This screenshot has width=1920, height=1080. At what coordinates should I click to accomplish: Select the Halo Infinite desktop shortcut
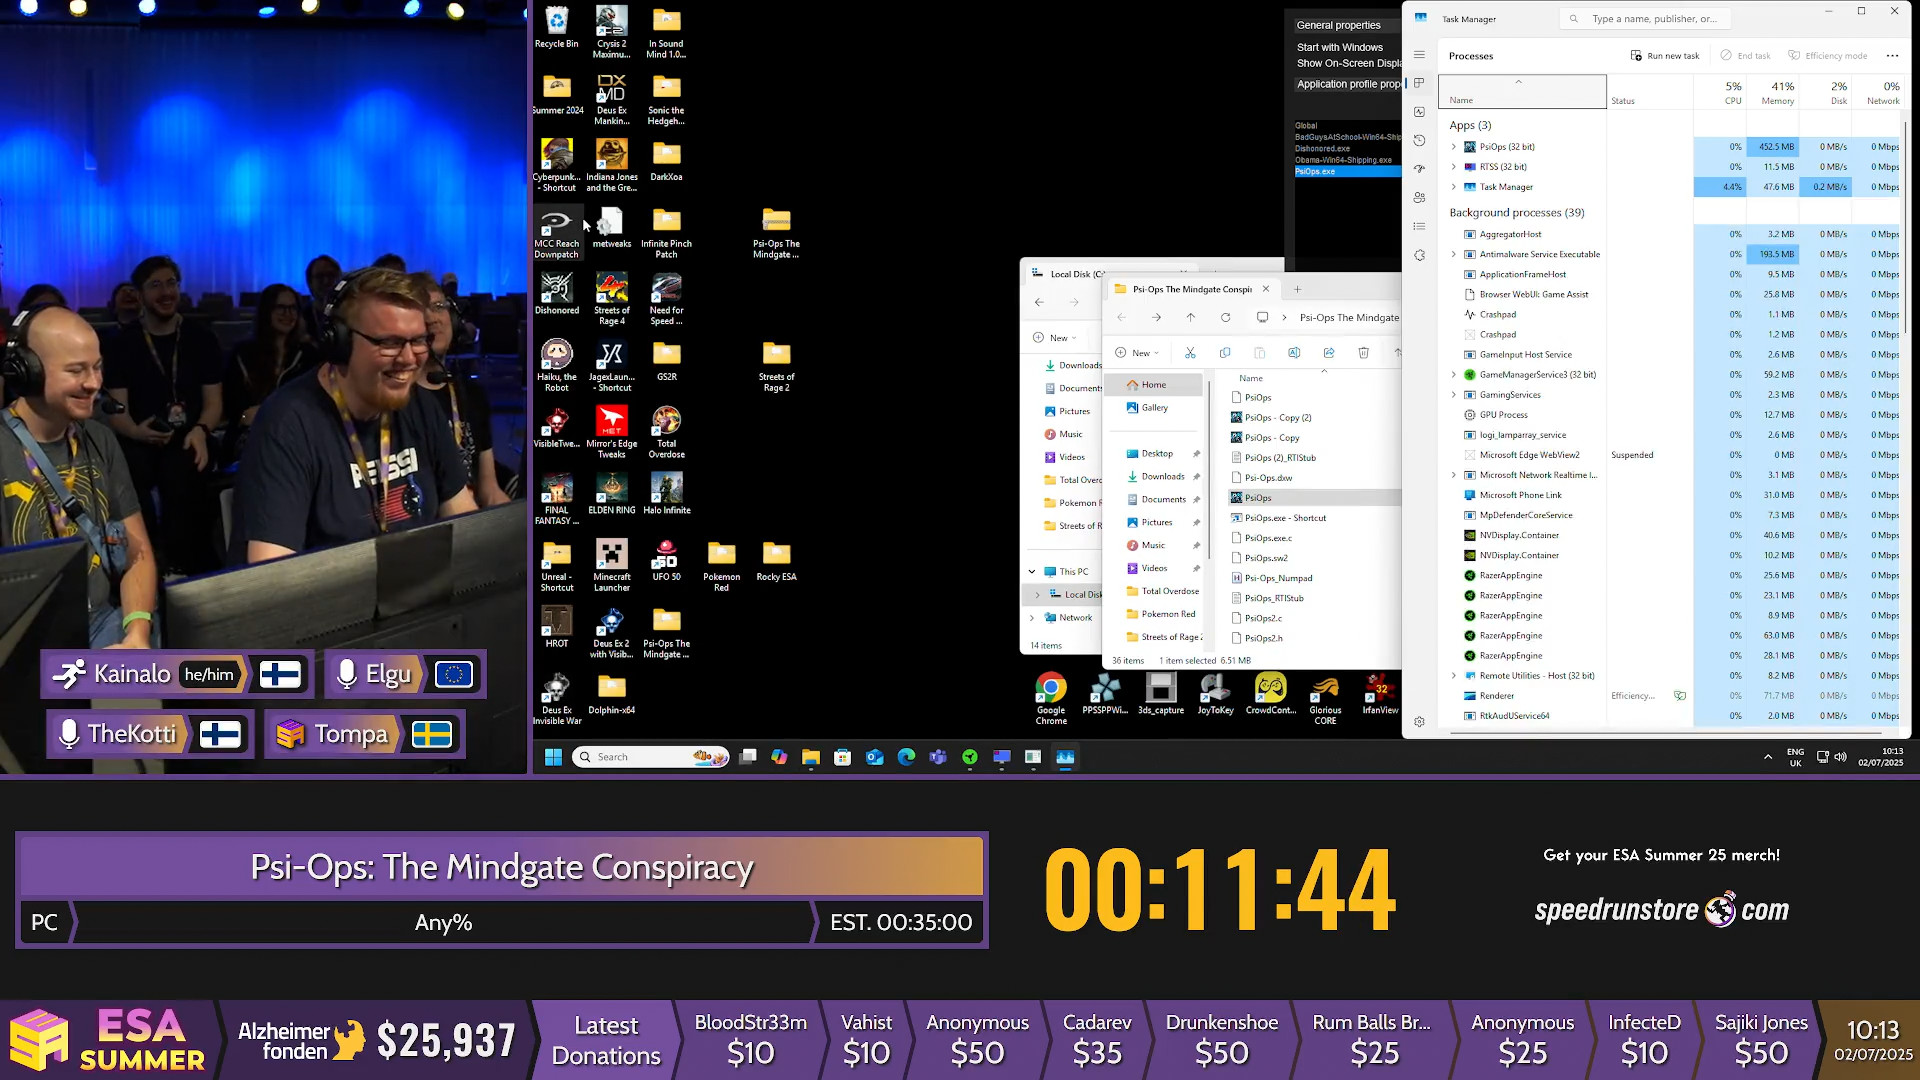(x=667, y=494)
